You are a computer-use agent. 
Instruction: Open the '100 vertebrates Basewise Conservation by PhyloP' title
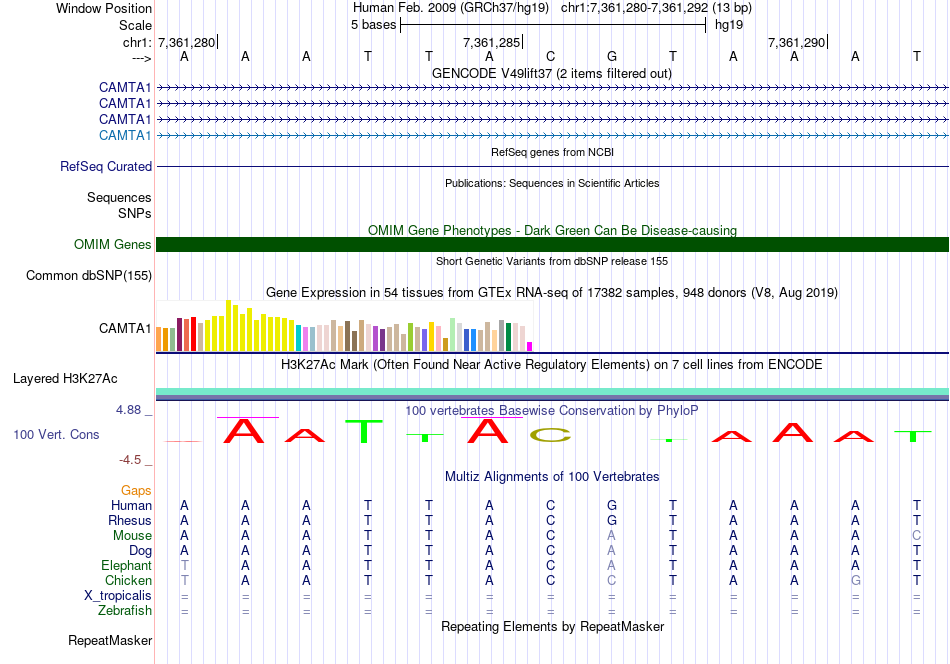552,411
